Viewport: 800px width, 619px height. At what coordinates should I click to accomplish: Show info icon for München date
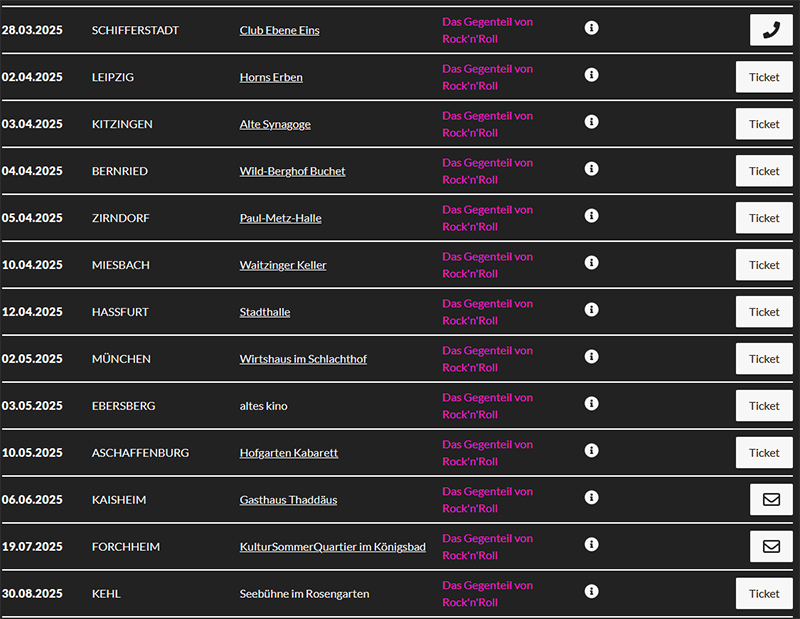(591, 357)
